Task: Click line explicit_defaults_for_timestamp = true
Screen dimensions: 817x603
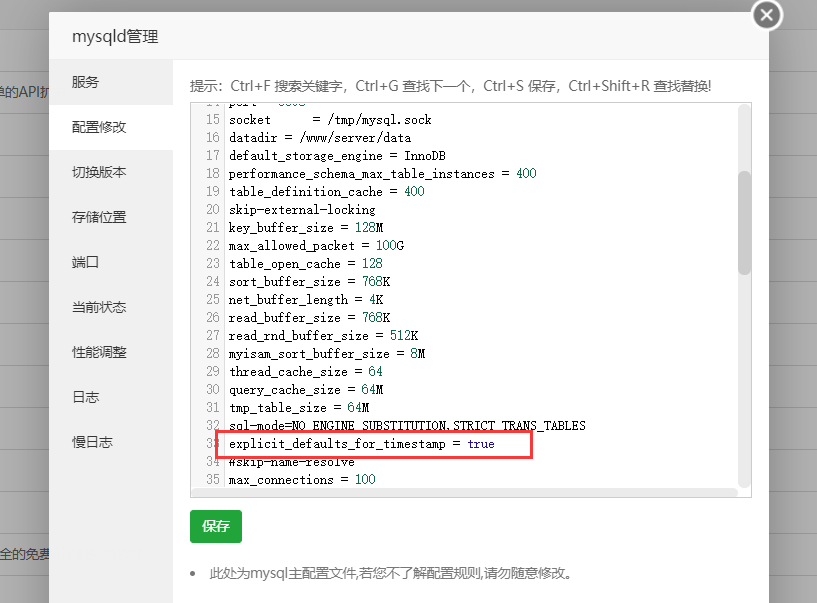Action: 362,444
